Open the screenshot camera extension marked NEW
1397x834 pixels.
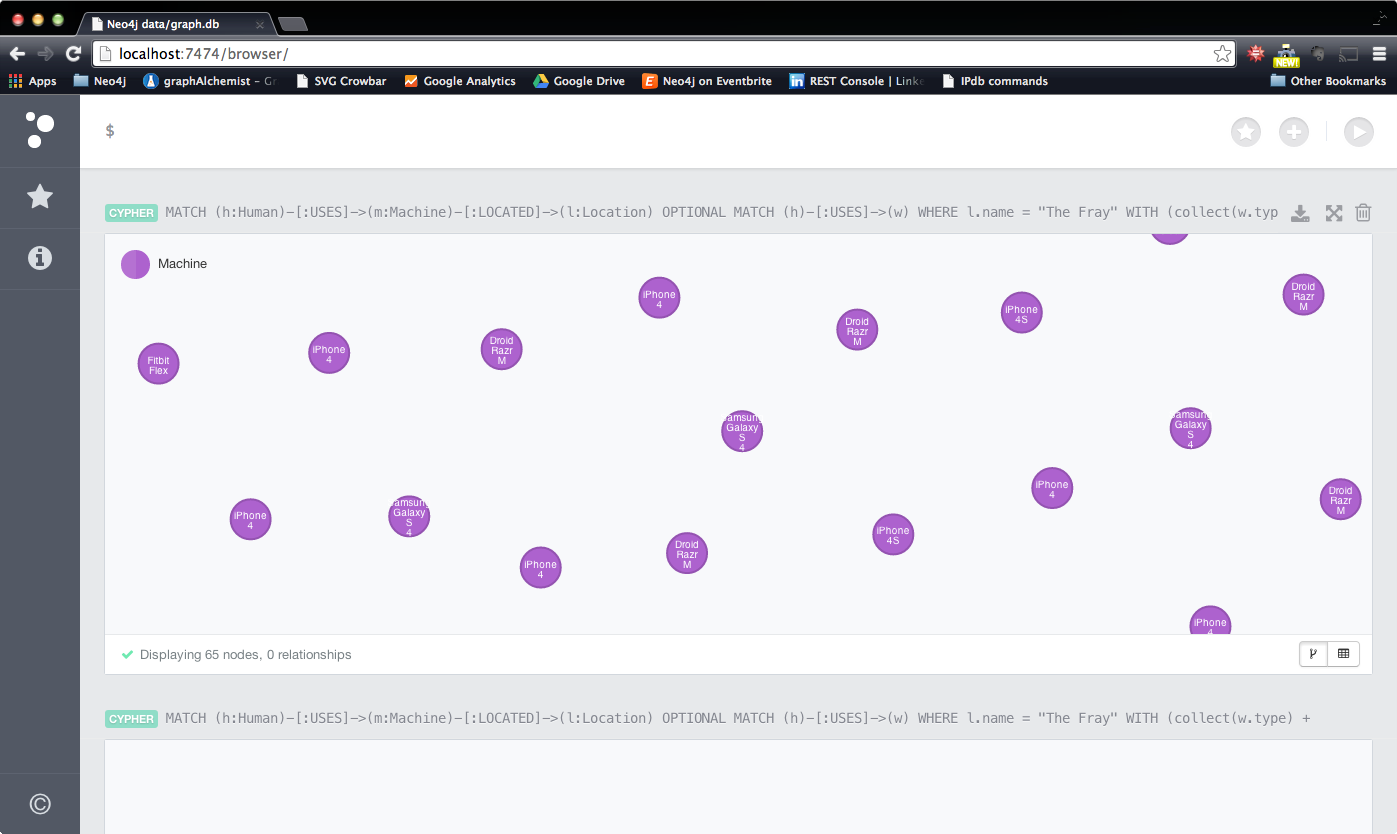pos(1286,56)
